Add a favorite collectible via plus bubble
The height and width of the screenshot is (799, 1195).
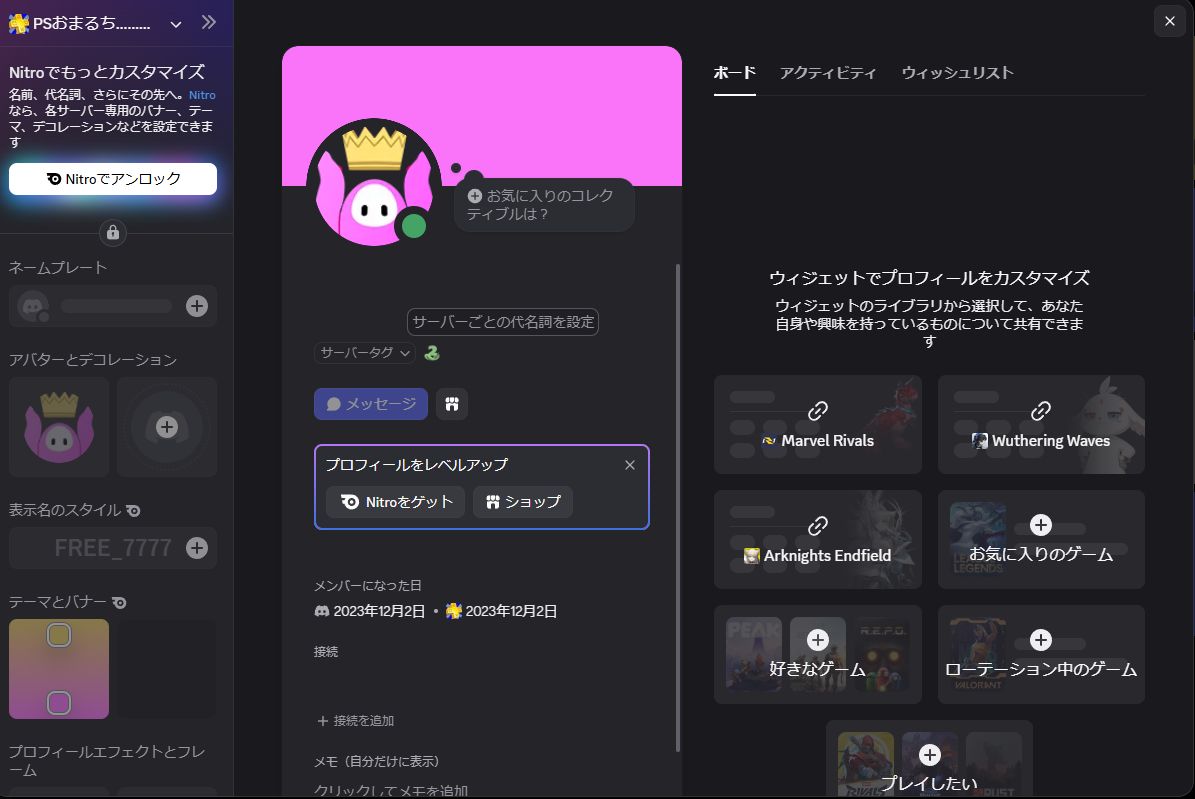click(x=544, y=204)
